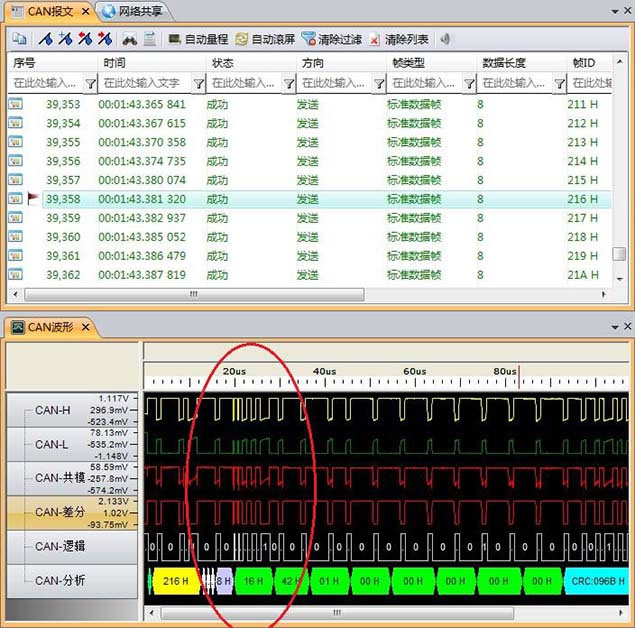Click the copy icon in the CAN message toolbar
This screenshot has width=635, height=628.
pyautogui.click(x=18, y=40)
